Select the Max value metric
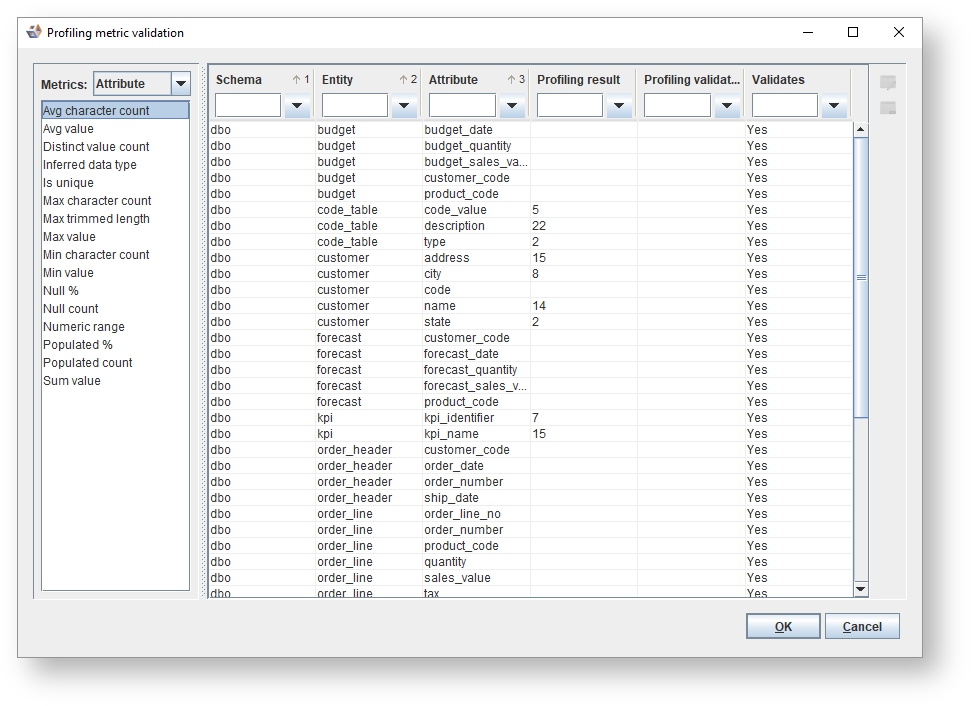Screen dimensions: 971x706 click(x=115, y=237)
